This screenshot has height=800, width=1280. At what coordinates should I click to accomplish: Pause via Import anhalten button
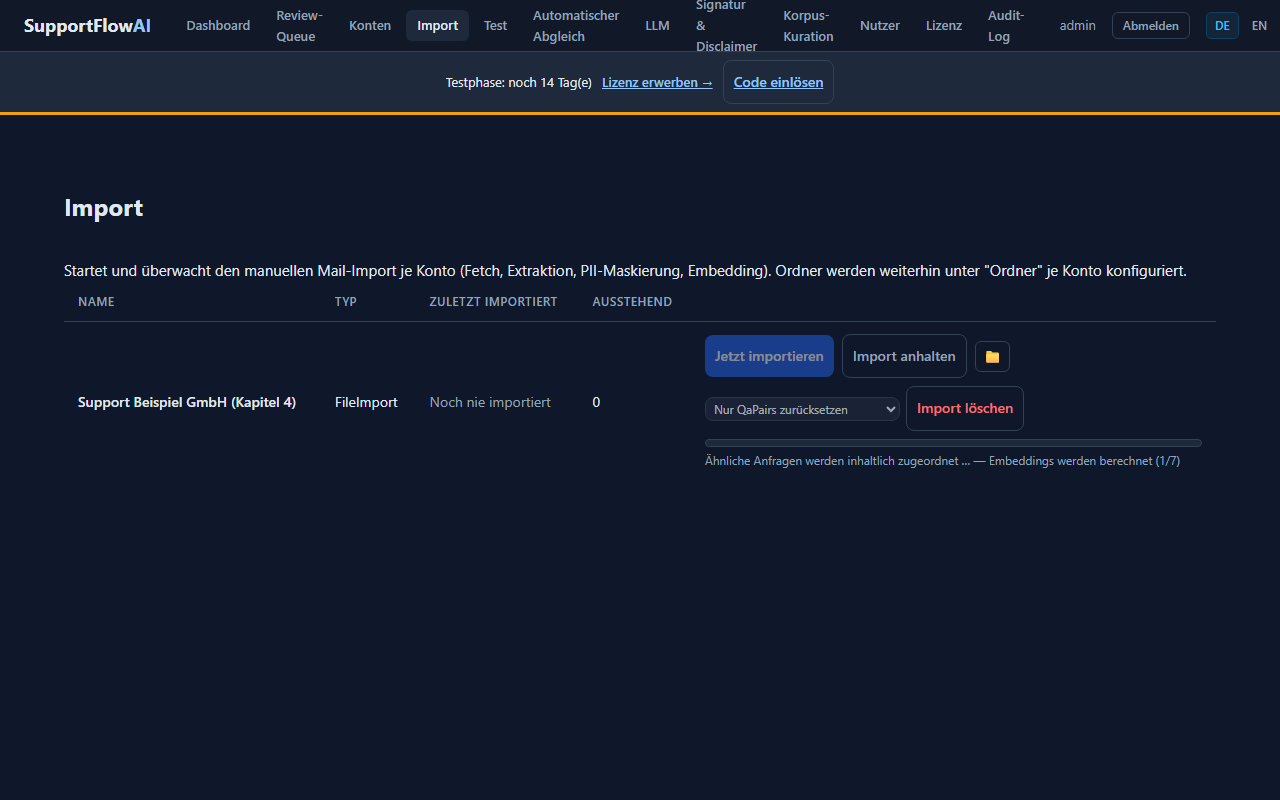[904, 356]
